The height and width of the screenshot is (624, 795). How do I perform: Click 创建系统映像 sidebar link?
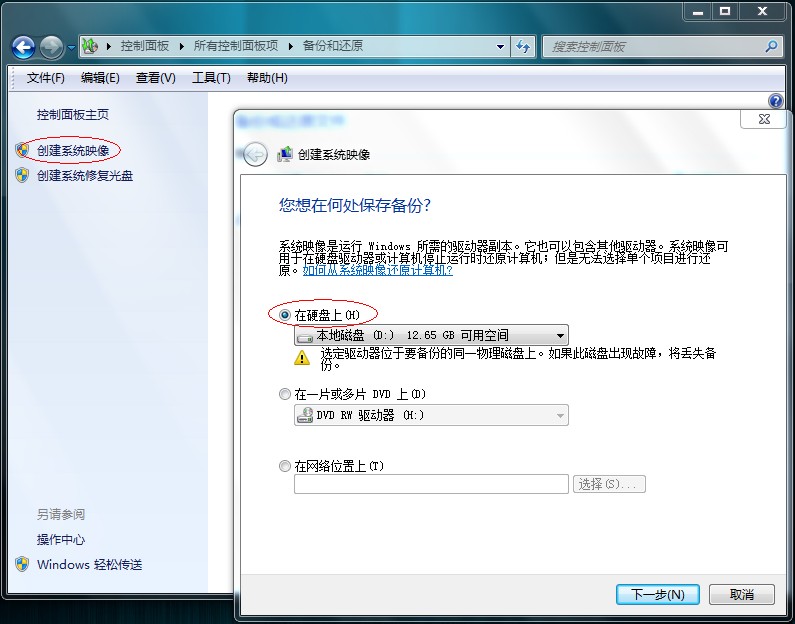(x=73, y=150)
